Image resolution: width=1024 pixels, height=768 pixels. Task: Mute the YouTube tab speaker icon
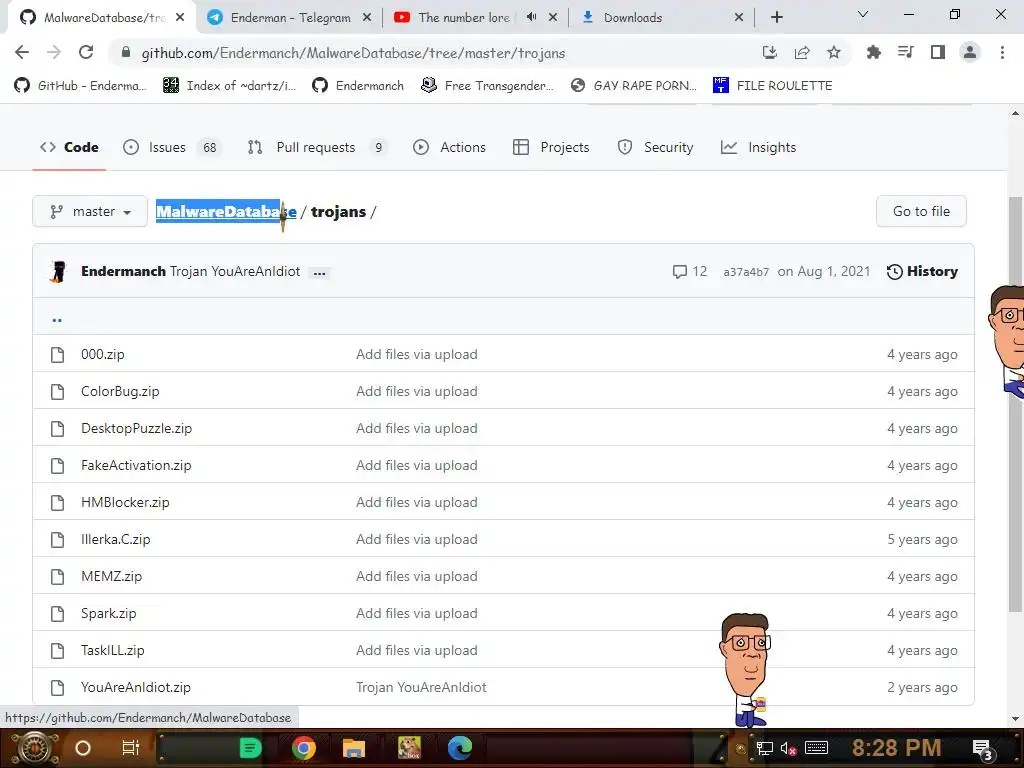pos(532,17)
